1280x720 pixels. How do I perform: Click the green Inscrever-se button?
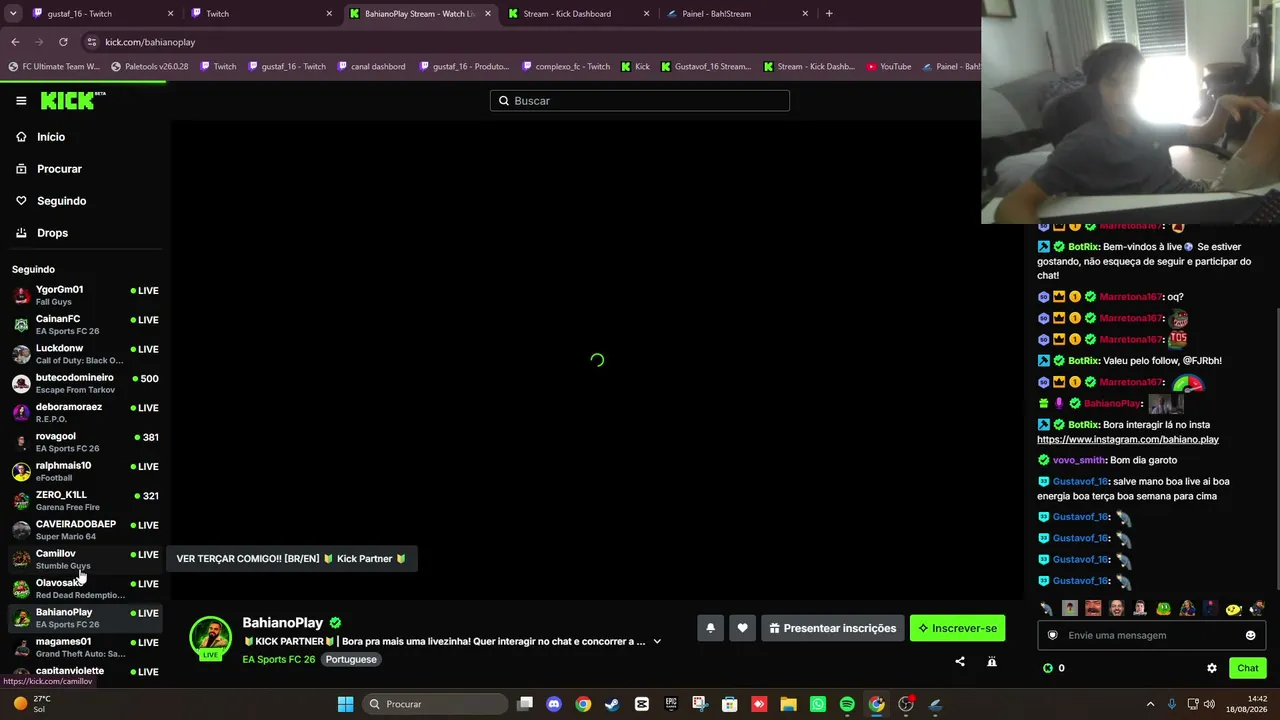pos(958,628)
